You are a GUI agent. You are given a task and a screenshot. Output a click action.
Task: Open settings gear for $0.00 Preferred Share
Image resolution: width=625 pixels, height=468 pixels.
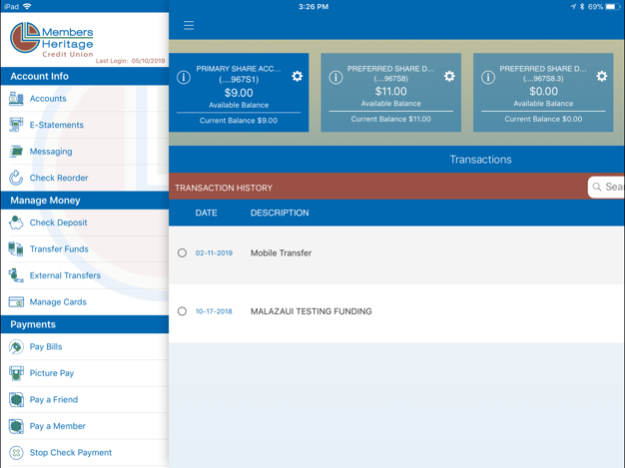coord(601,76)
